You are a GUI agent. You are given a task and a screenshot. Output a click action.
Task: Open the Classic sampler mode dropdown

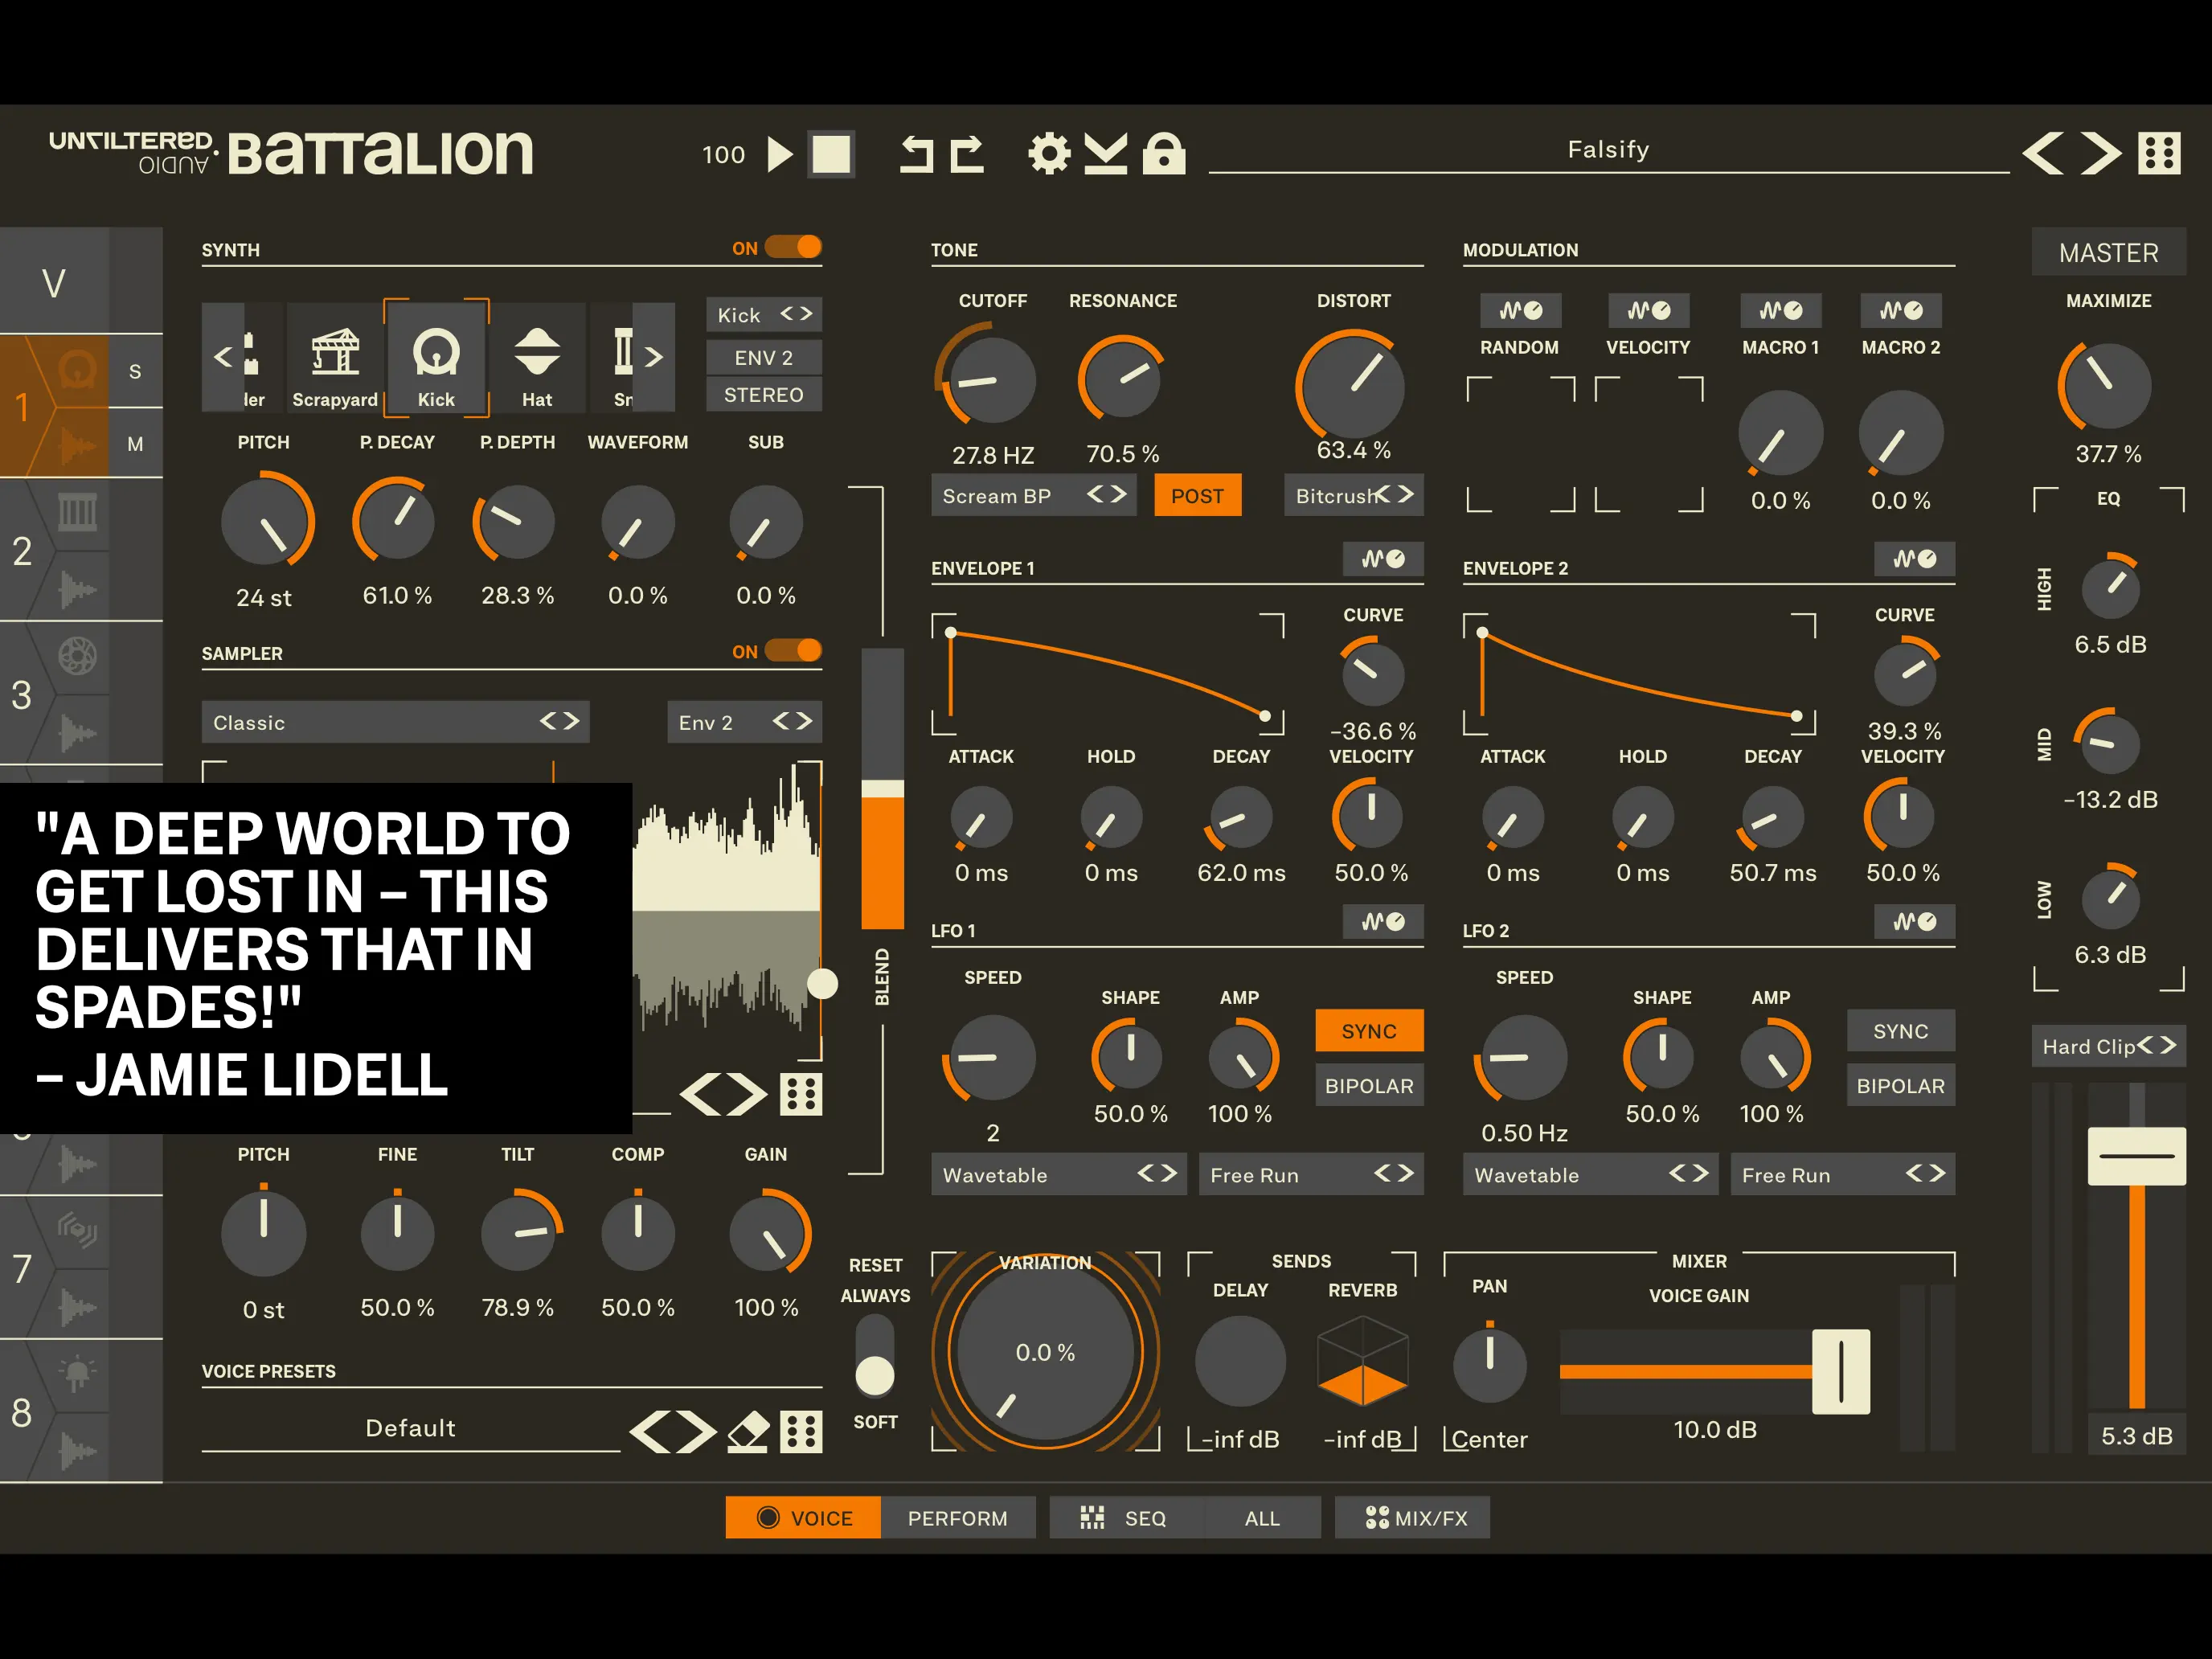(395, 722)
